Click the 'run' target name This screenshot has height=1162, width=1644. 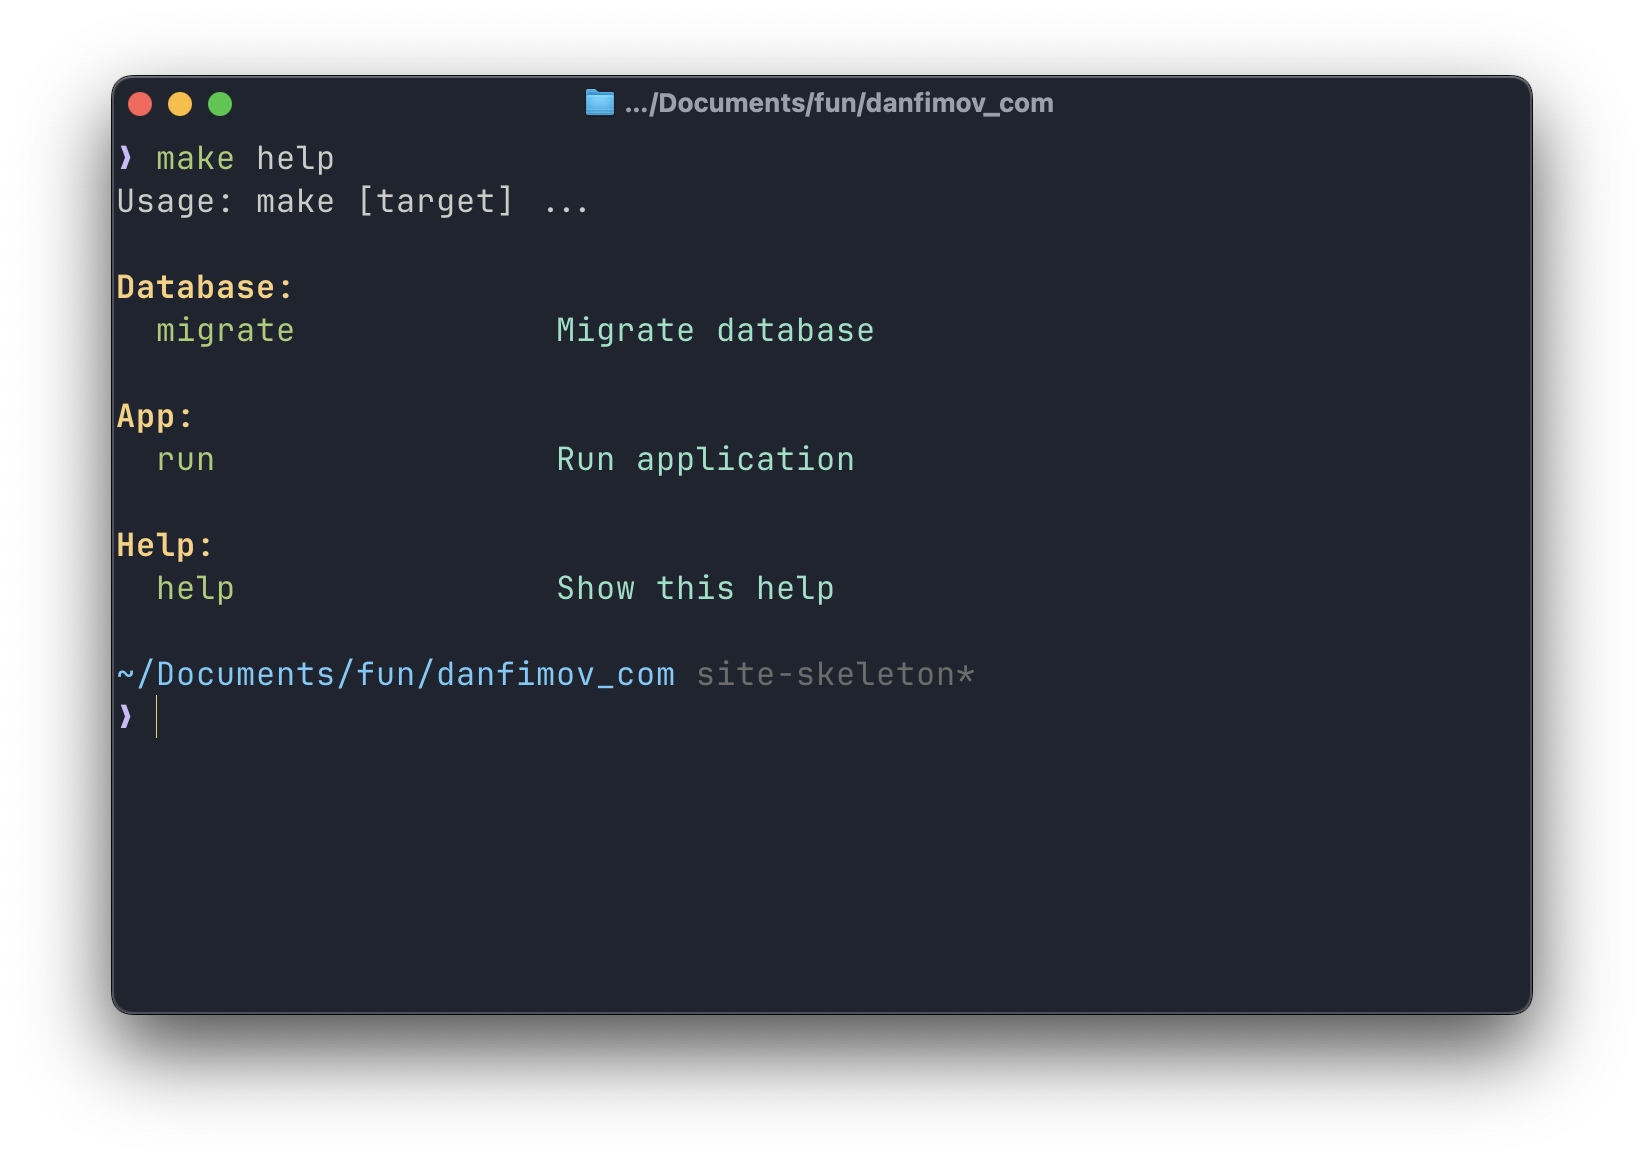pyautogui.click(x=185, y=459)
